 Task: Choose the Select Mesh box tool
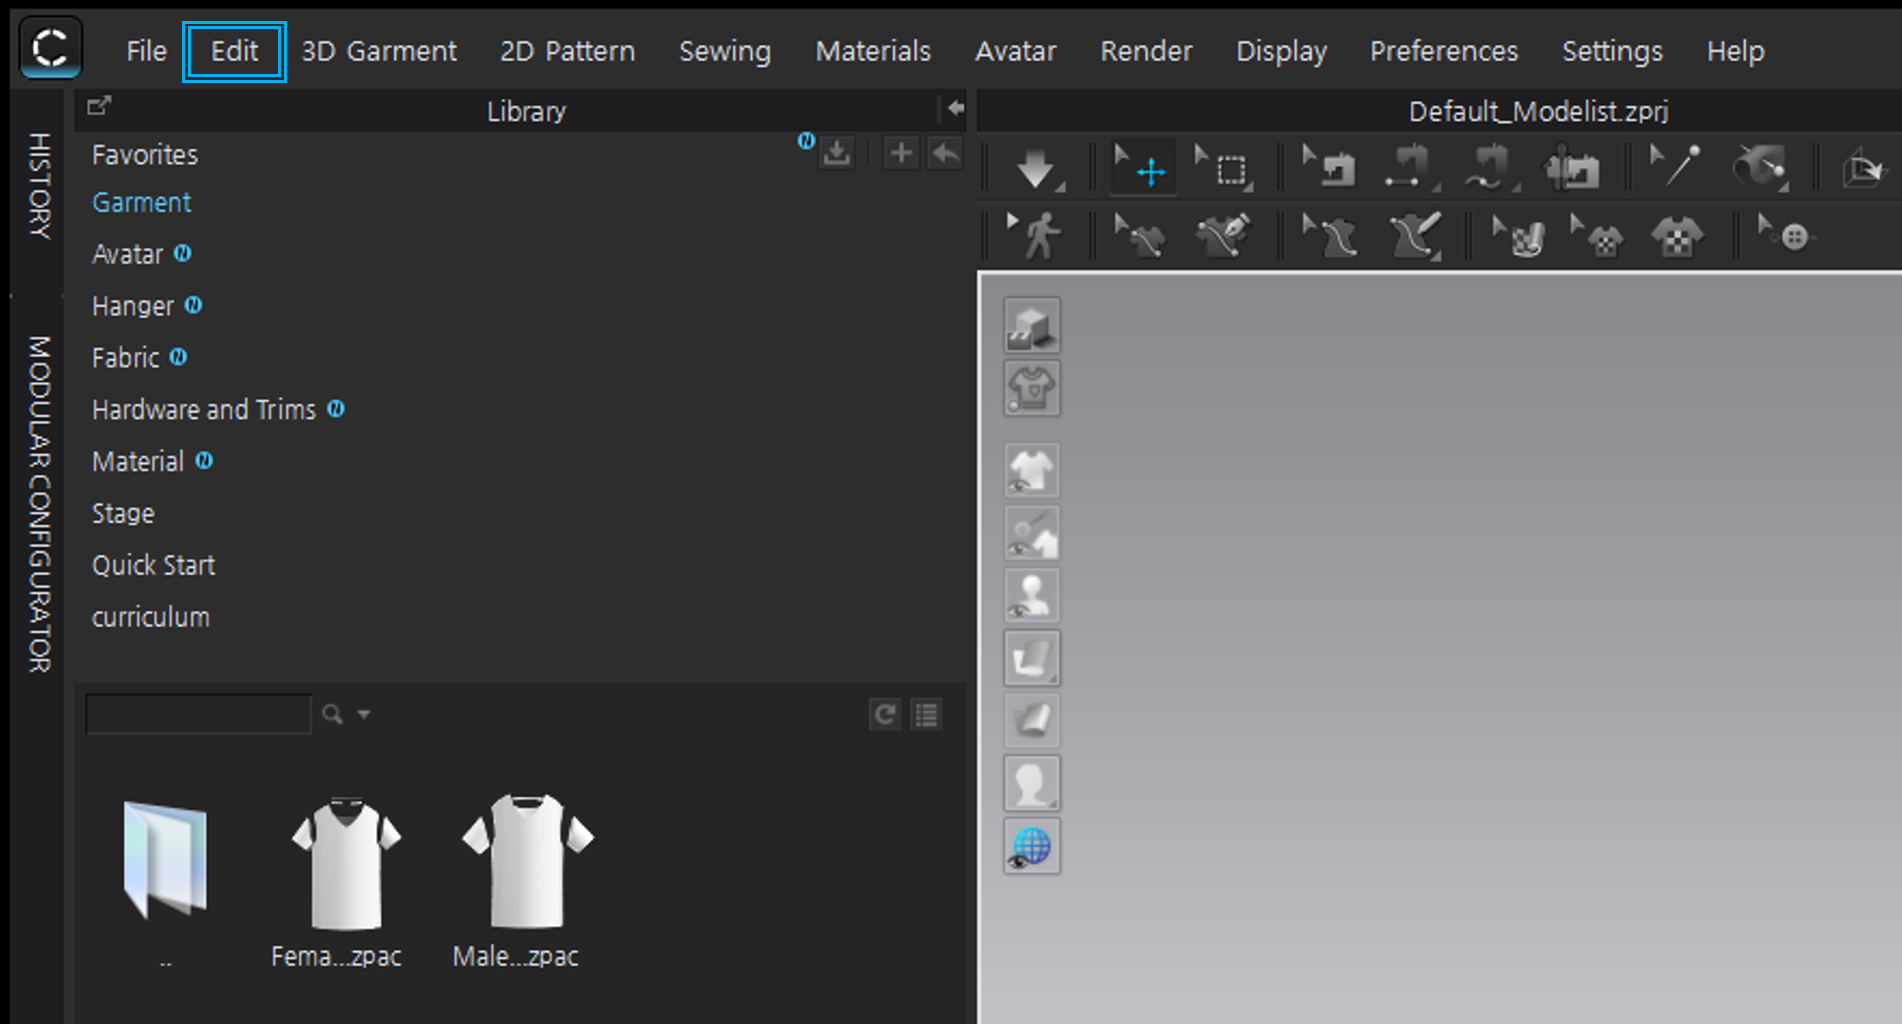(x=1224, y=168)
